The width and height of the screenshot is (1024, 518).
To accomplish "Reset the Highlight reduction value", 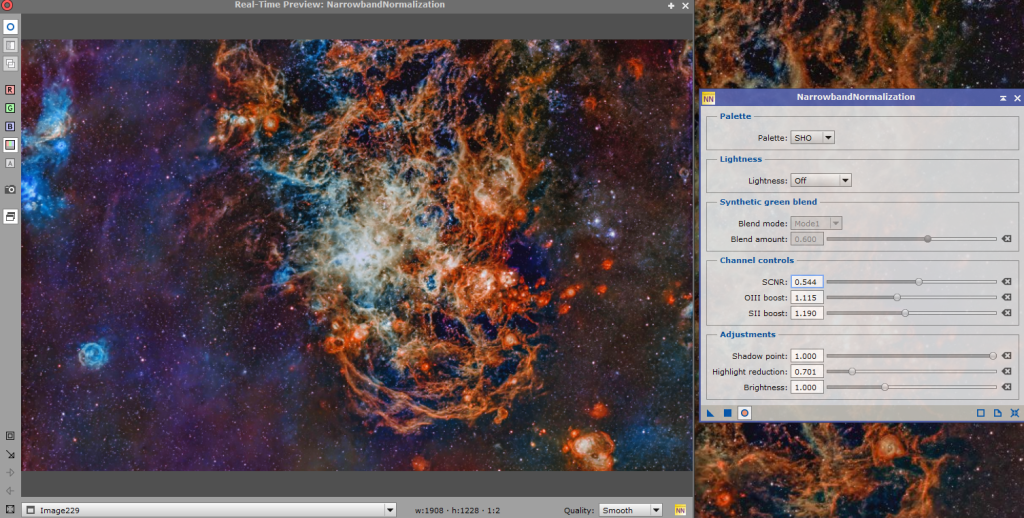I will (x=1006, y=372).
